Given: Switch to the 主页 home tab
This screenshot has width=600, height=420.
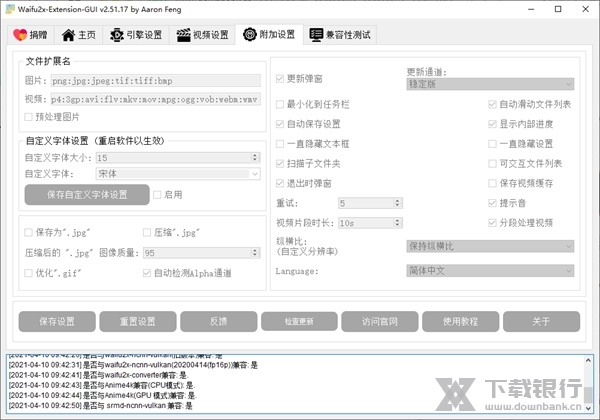Looking at the screenshot, I should [78, 35].
